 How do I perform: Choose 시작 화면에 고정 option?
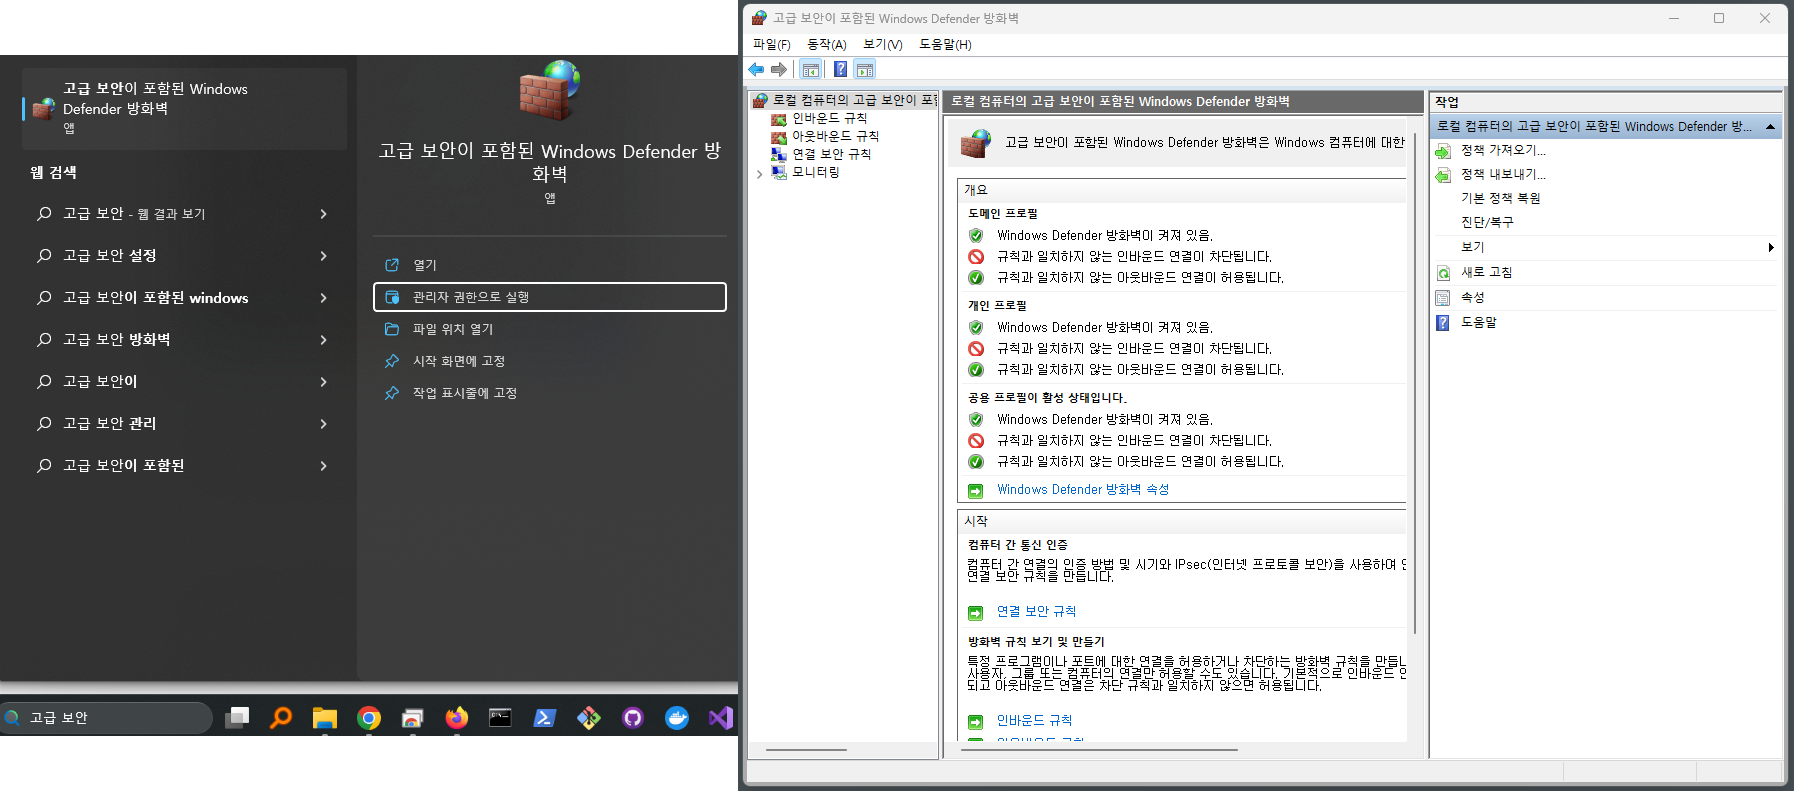tap(549, 361)
